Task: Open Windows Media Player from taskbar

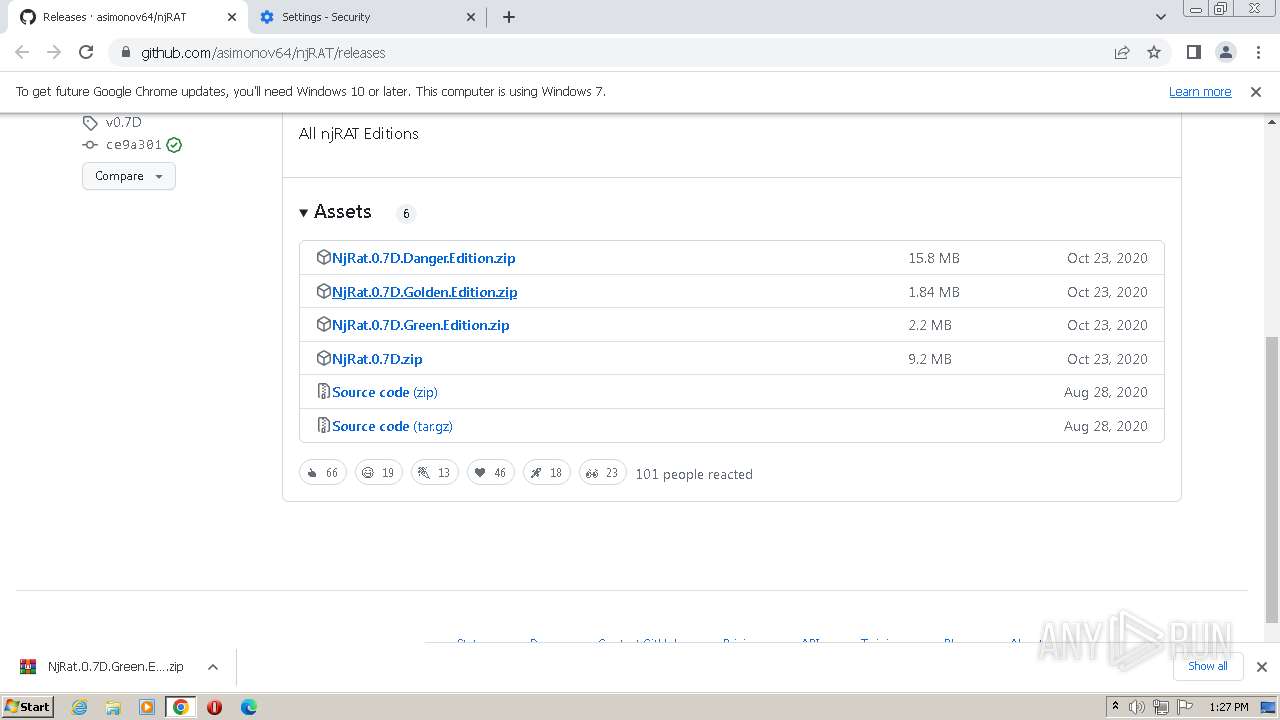Action: point(147,707)
